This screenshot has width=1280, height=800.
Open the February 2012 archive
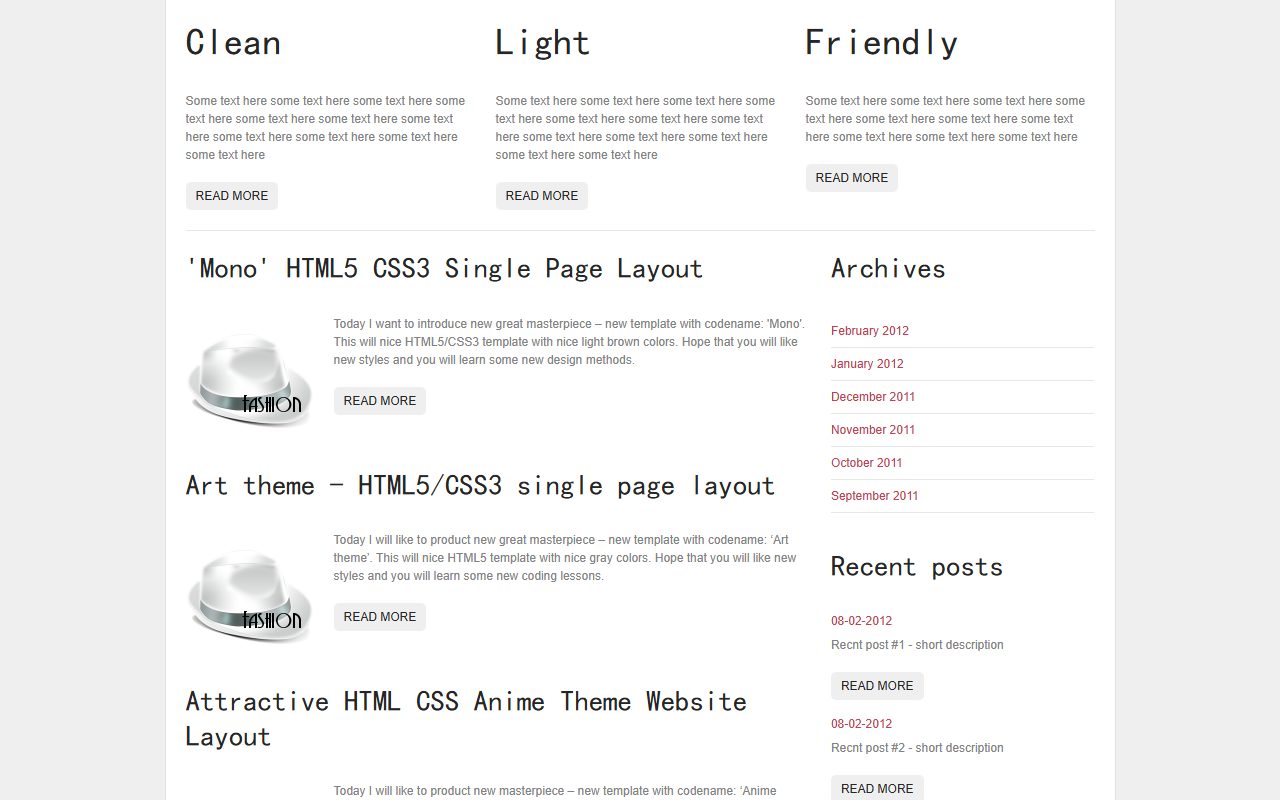(x=870, y=331)
